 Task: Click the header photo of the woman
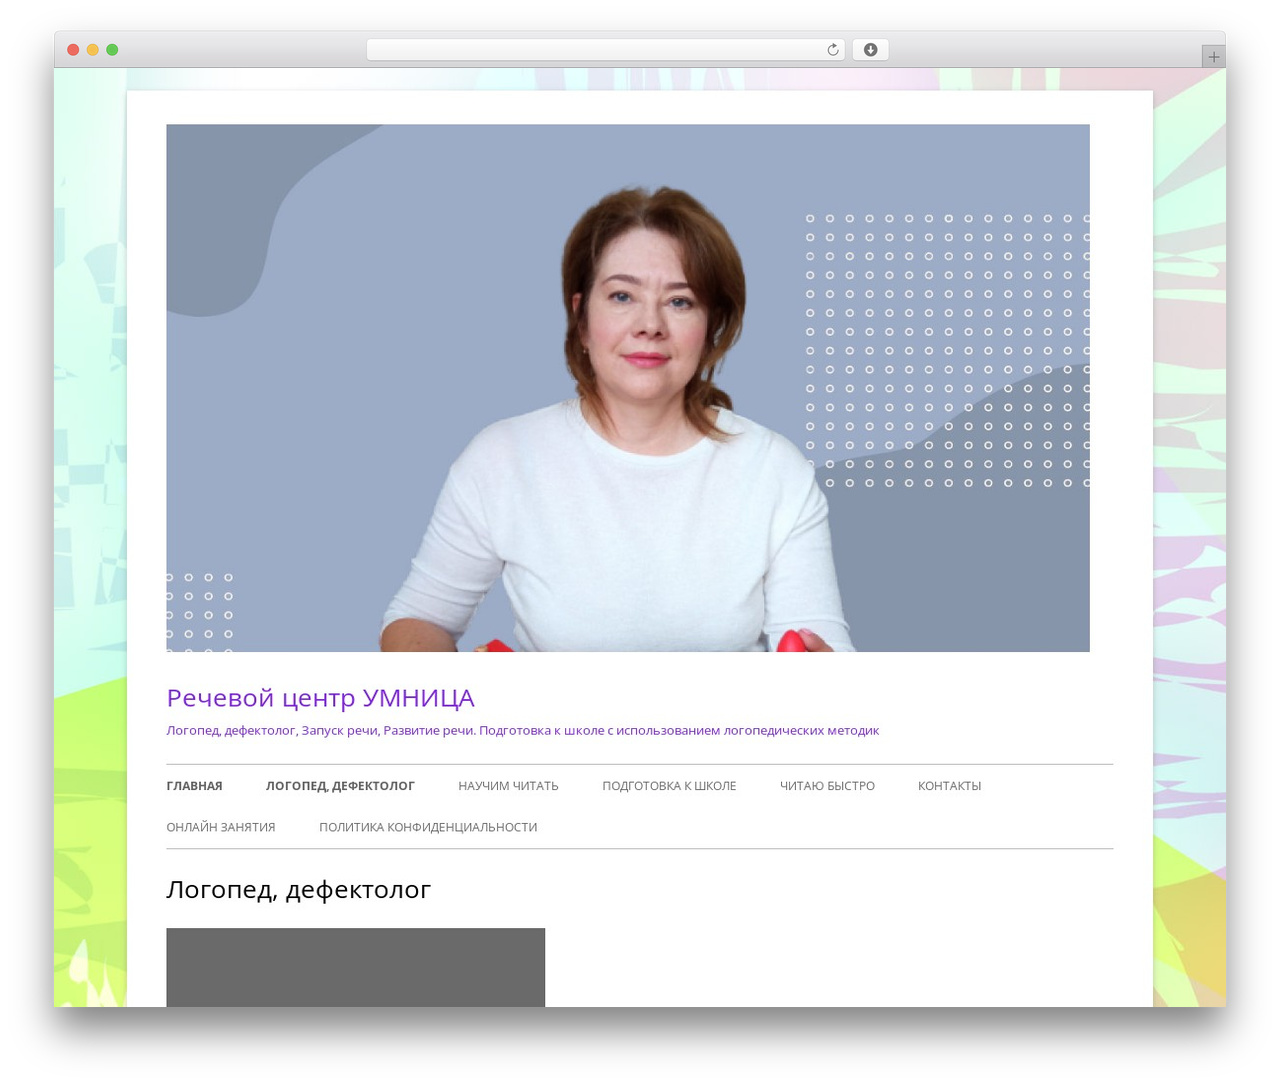point(628,388)
